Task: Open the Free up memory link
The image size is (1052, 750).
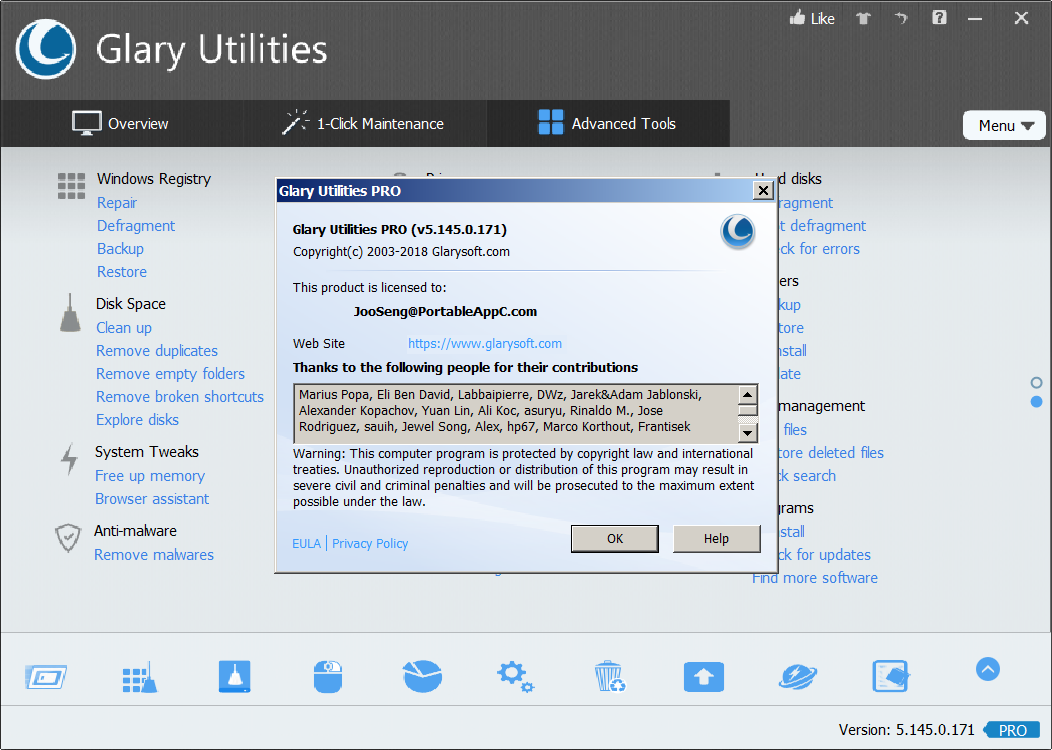Action: click(x=150, y=476)
